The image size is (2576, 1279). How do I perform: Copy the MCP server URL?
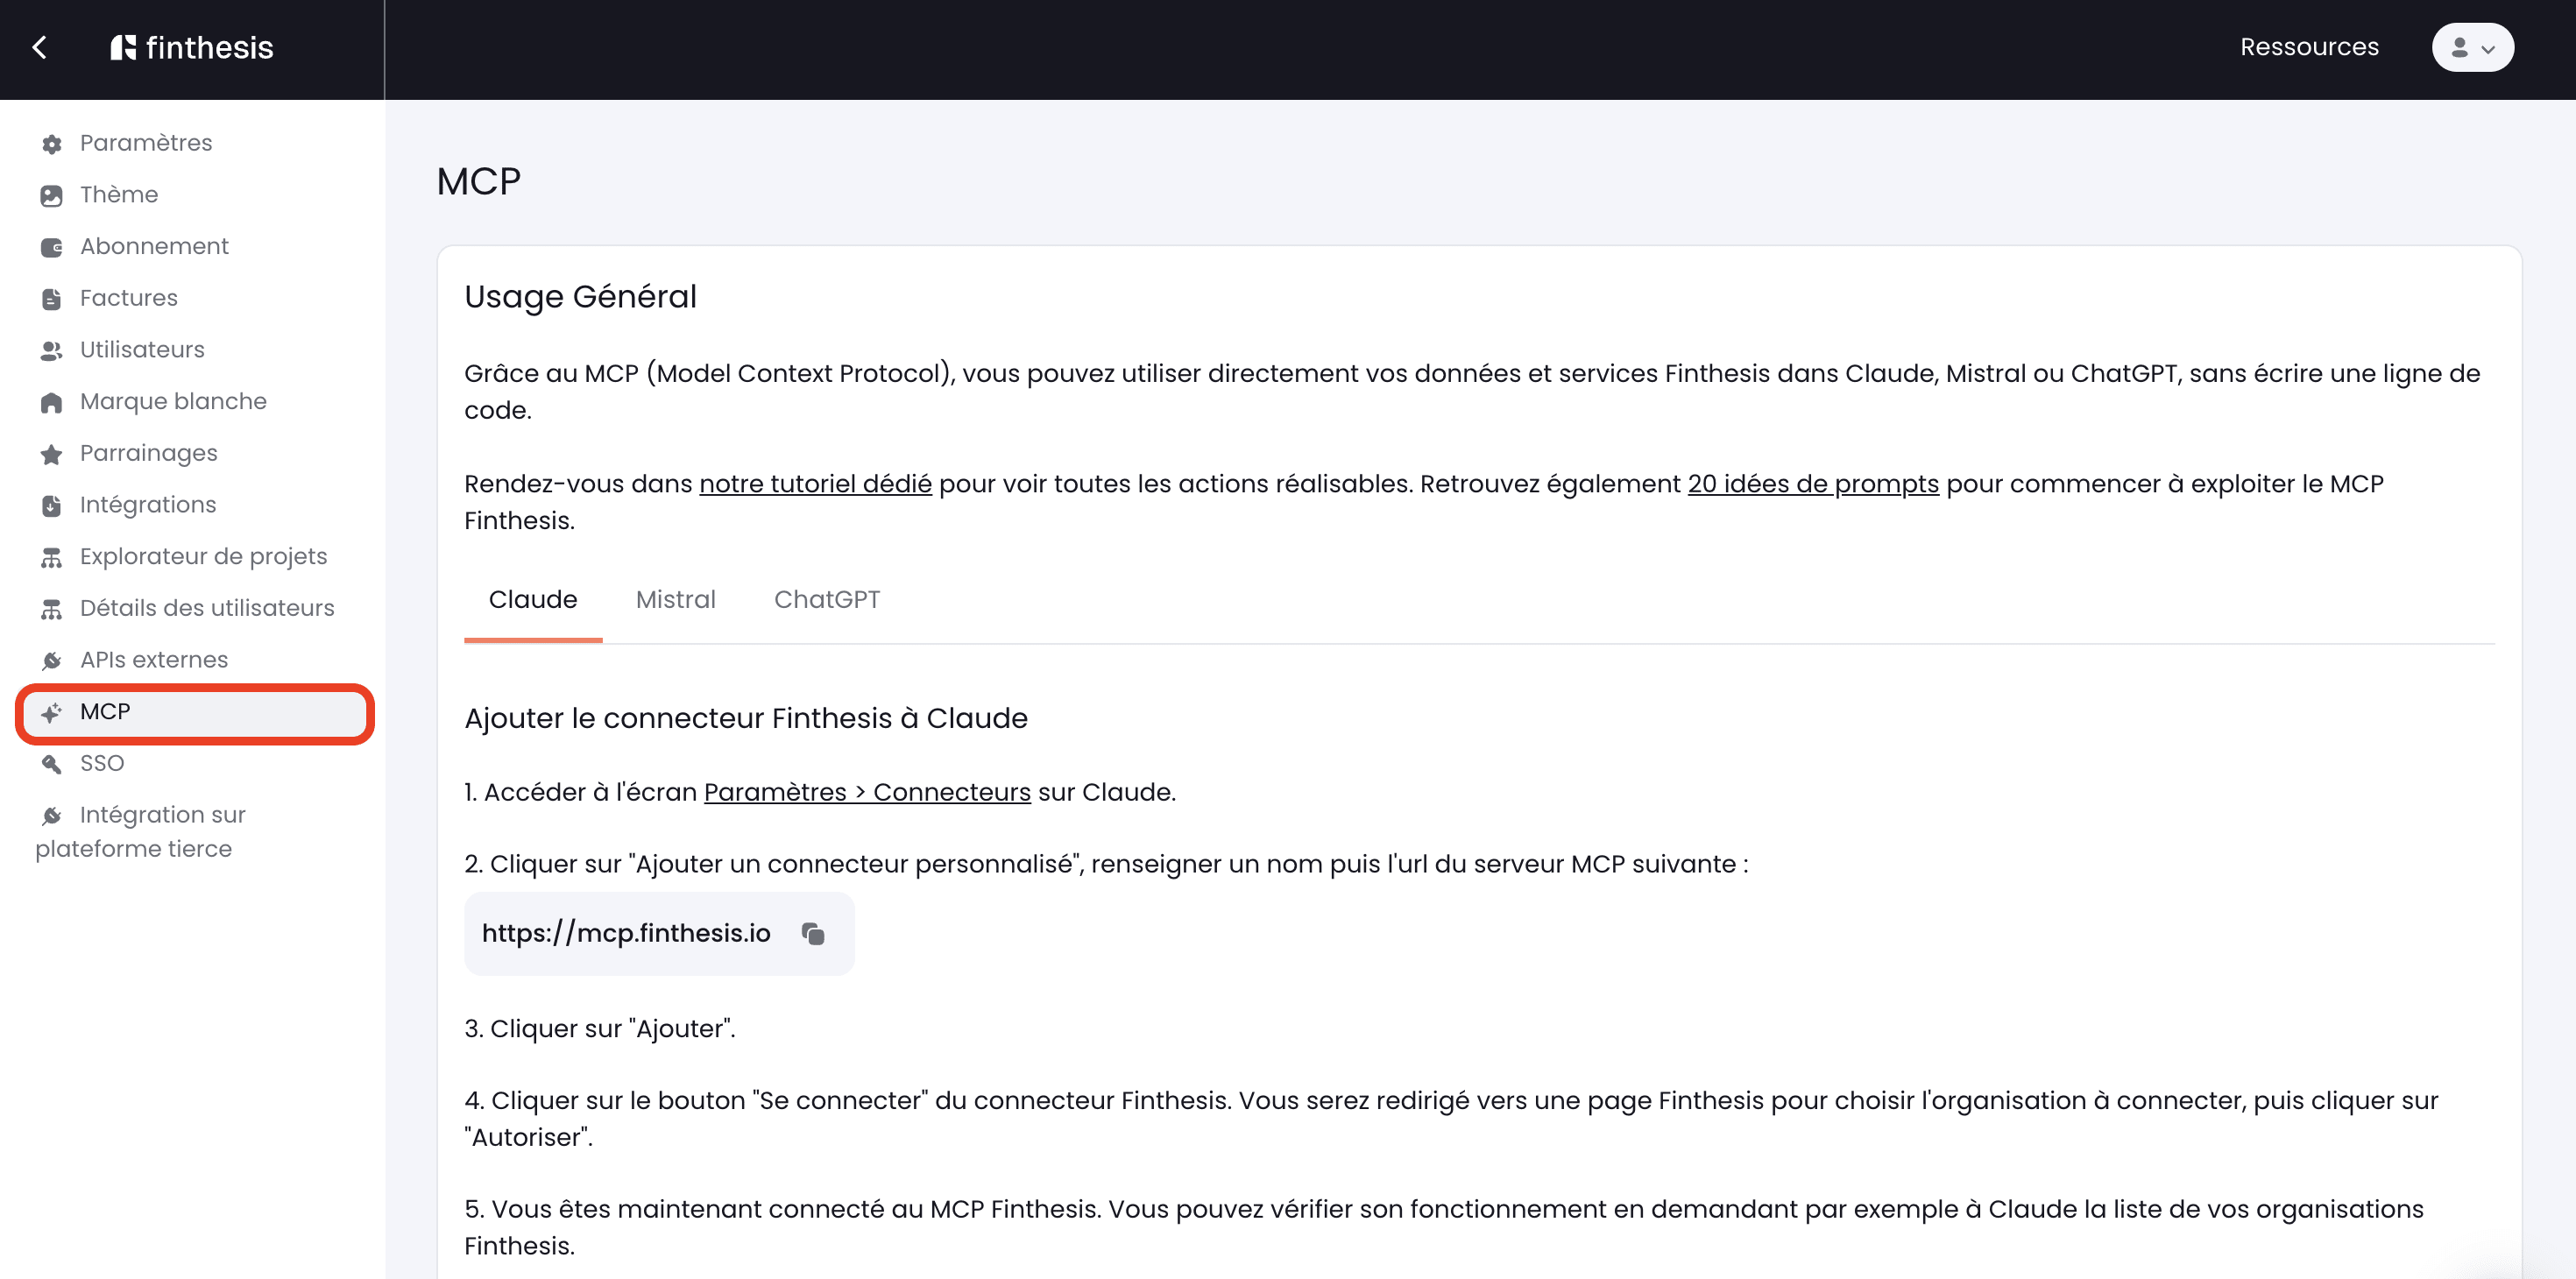[813, 933]
